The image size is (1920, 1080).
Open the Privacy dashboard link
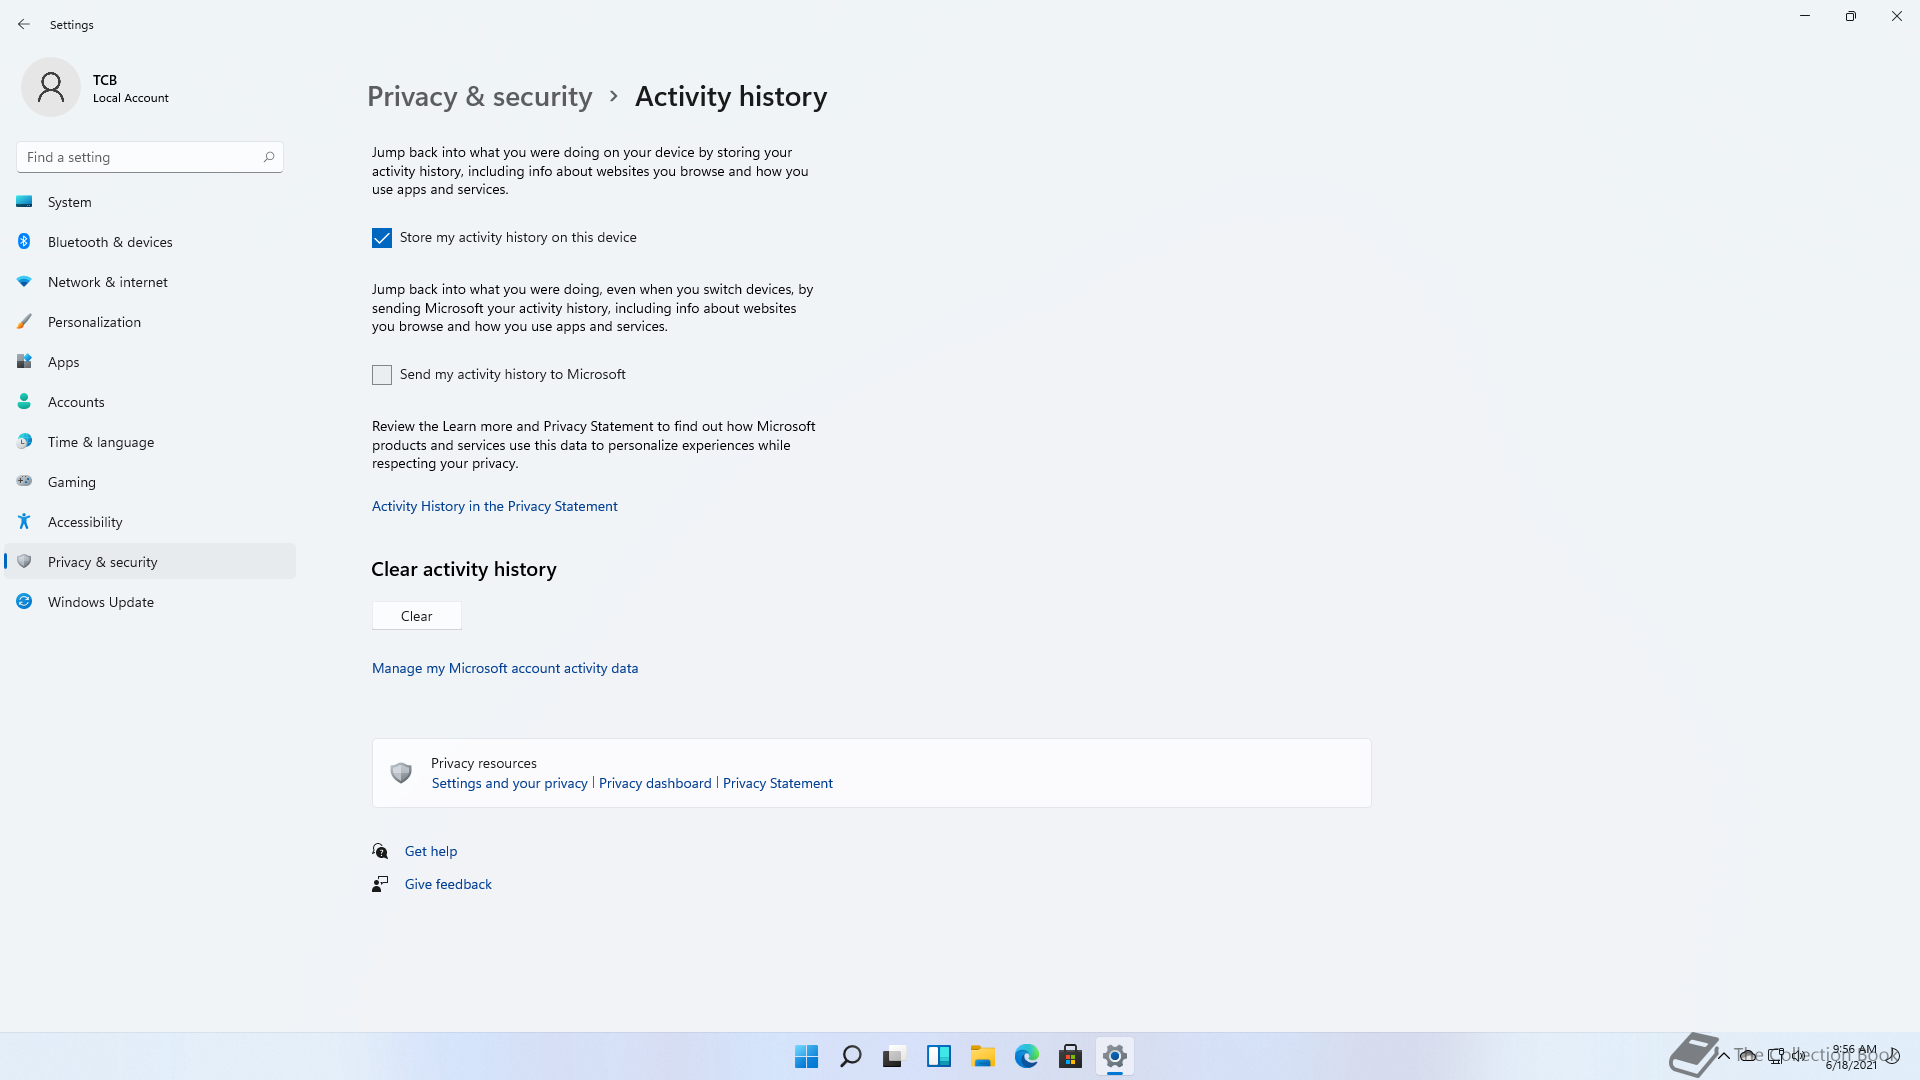655,783
